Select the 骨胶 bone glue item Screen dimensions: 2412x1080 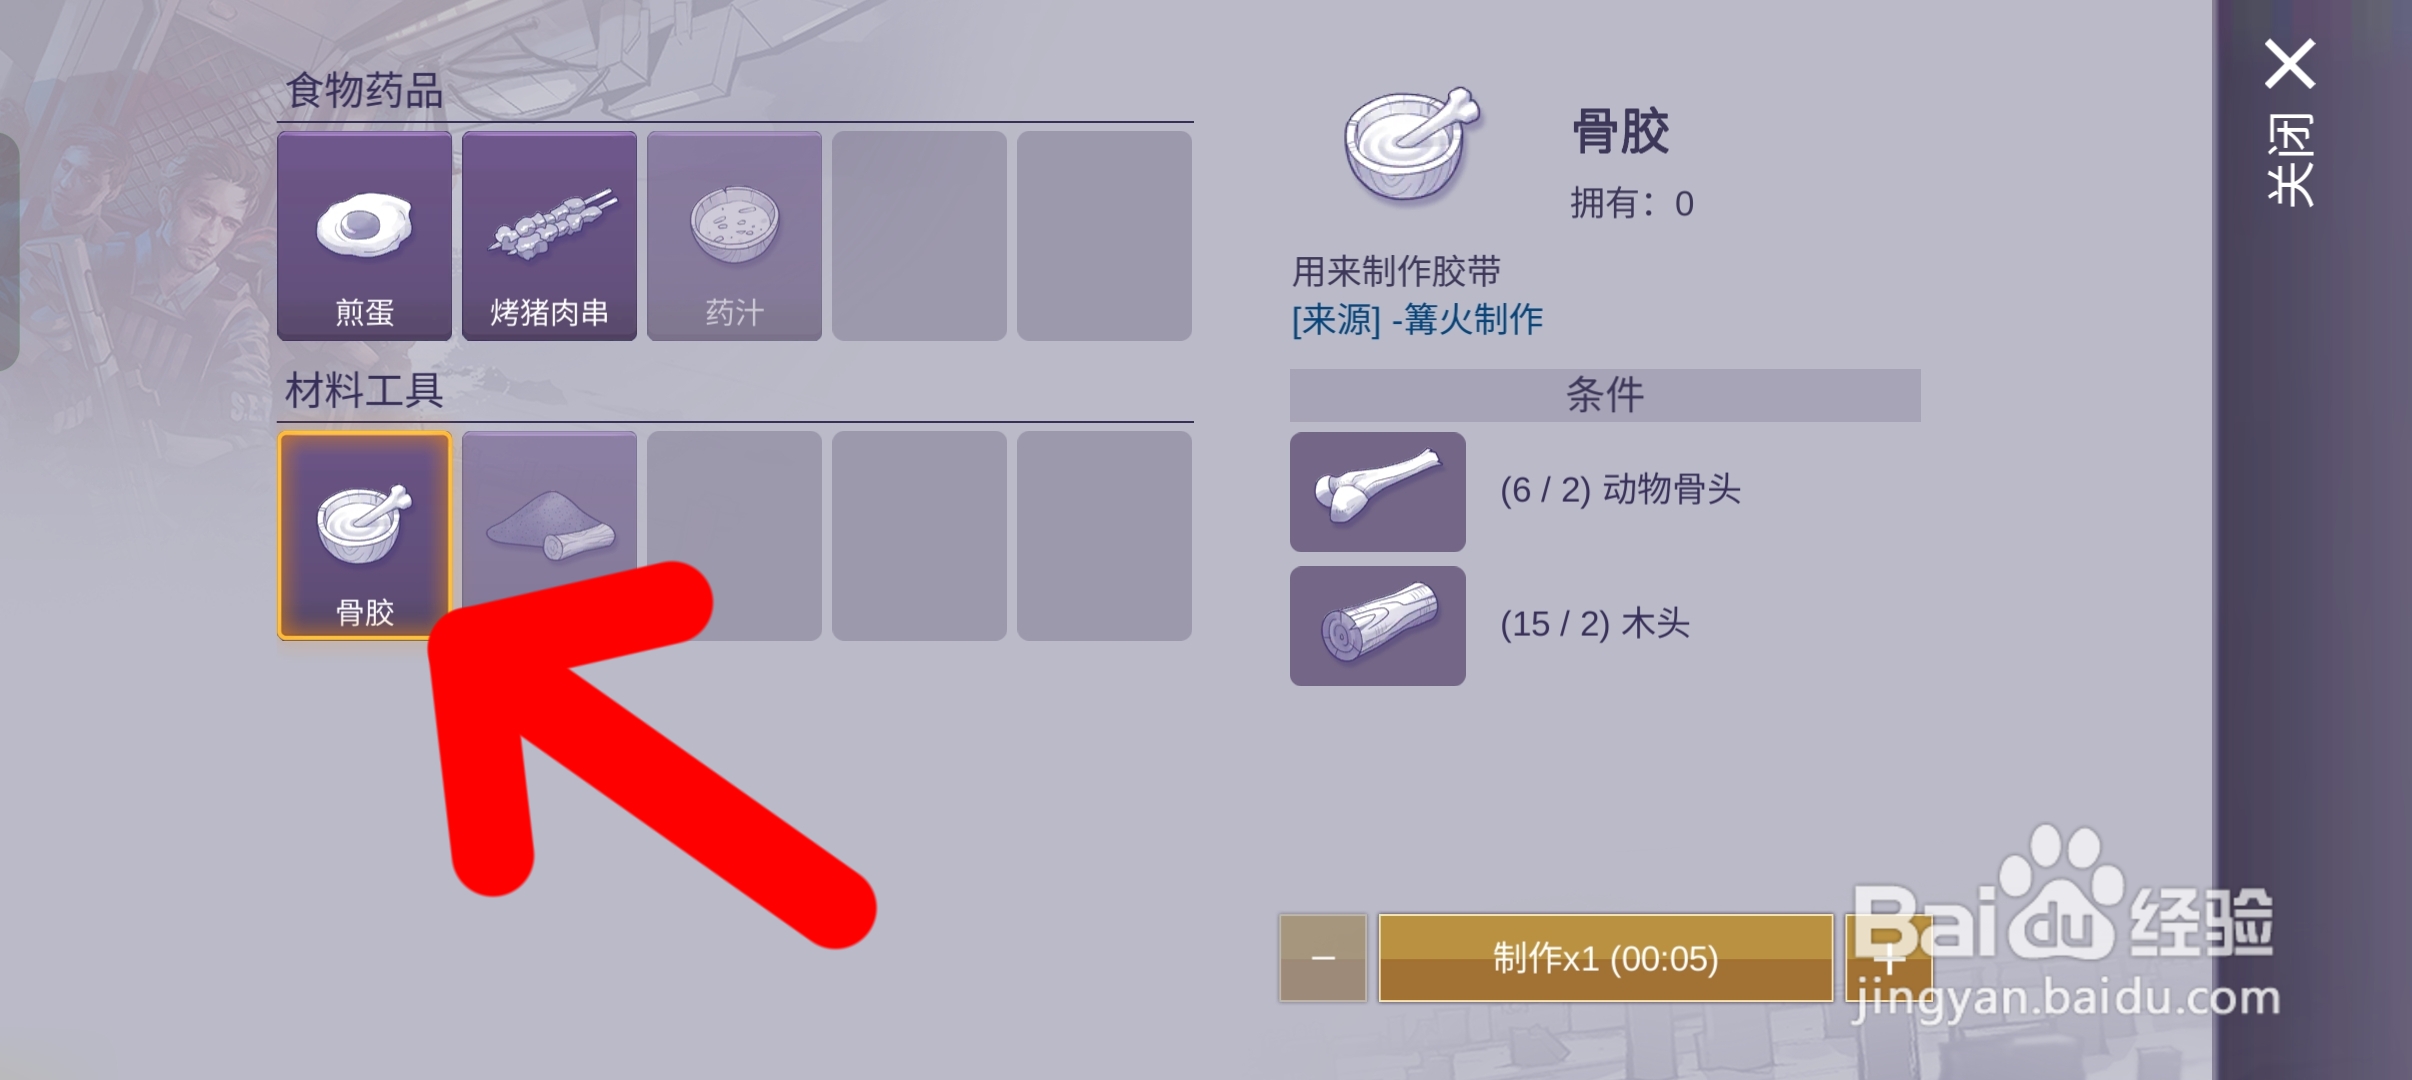pos(364,536)
